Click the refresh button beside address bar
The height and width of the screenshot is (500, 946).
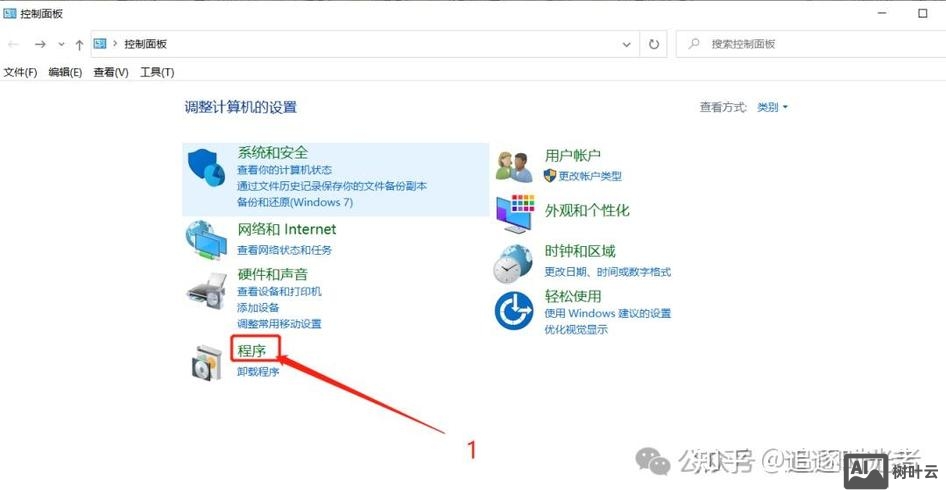point(653,44)
